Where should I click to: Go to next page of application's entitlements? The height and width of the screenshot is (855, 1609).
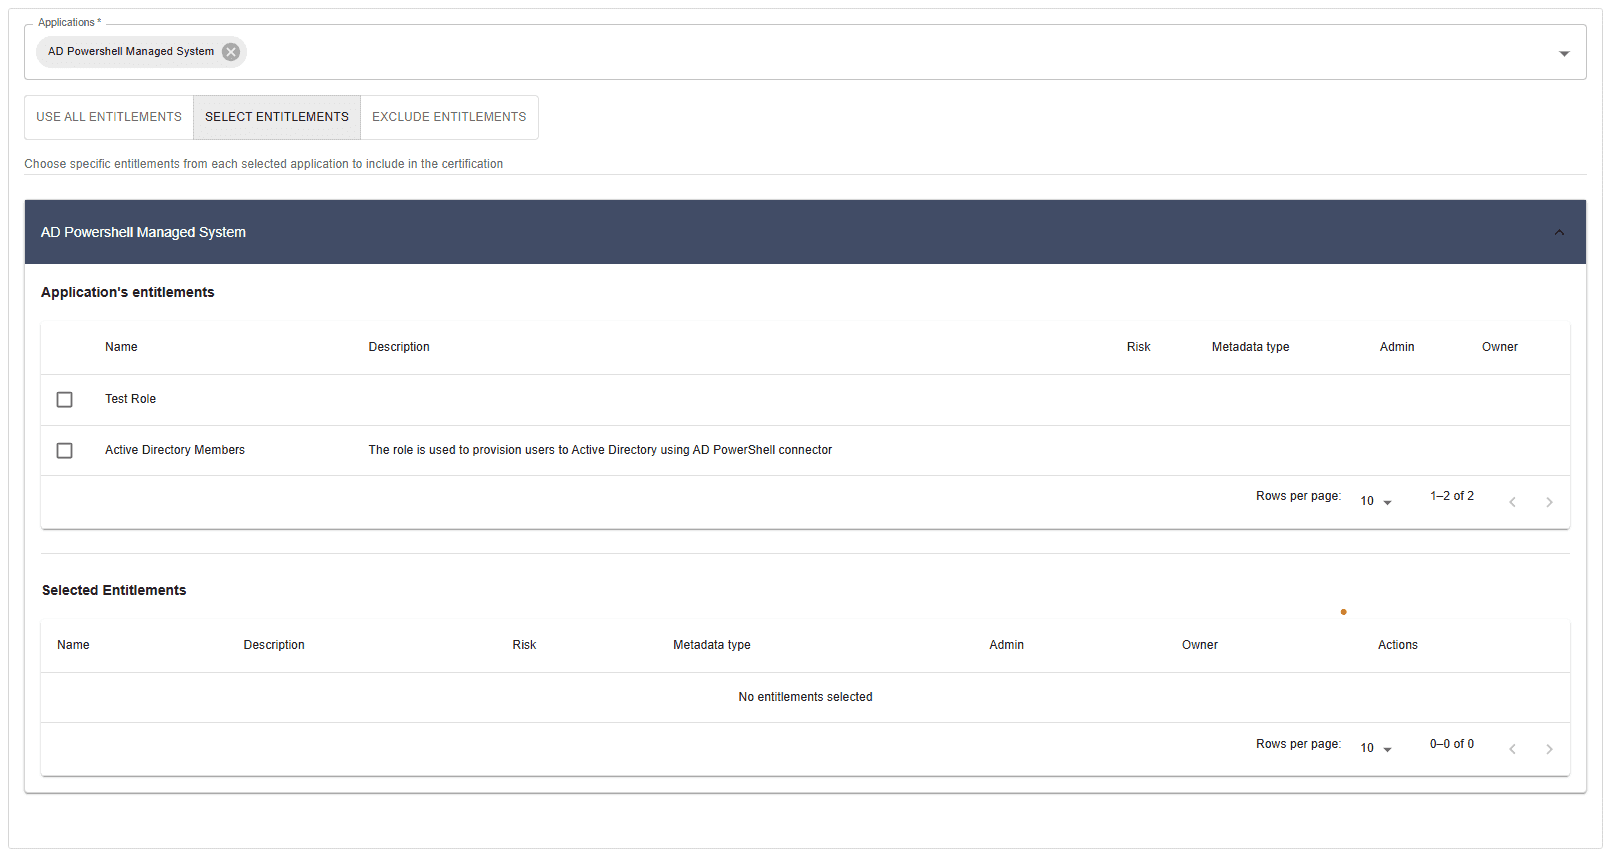(x=1548, y=502)
